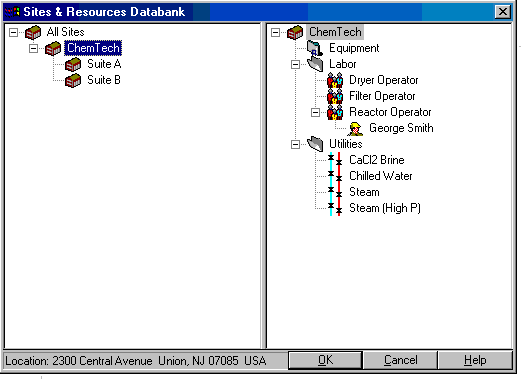The height and width of the screenshot is (379, 521).
Task: Collapse the Labor branch
Action: tap(295, 64)
